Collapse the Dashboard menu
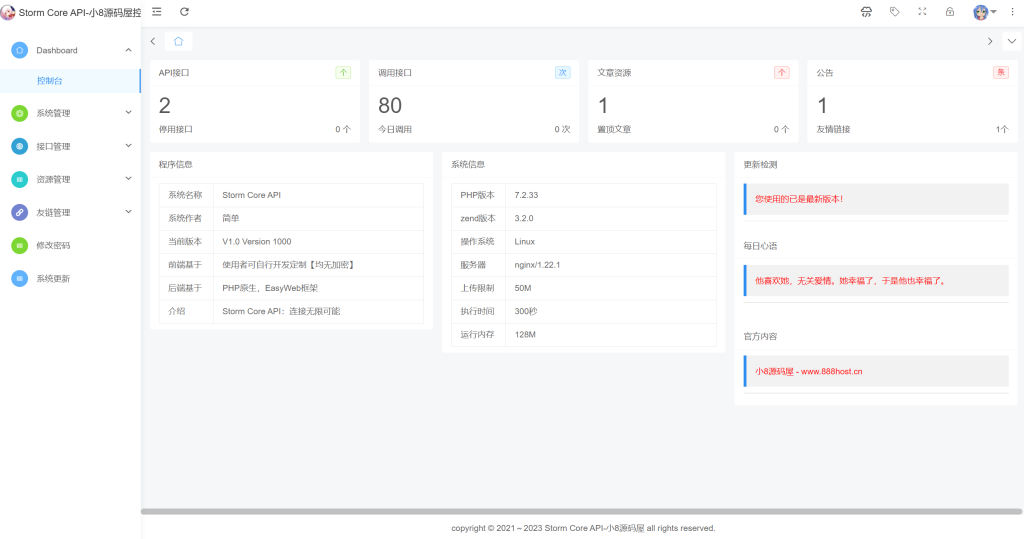The image size is (1024, 539). (x=129, y=50)
